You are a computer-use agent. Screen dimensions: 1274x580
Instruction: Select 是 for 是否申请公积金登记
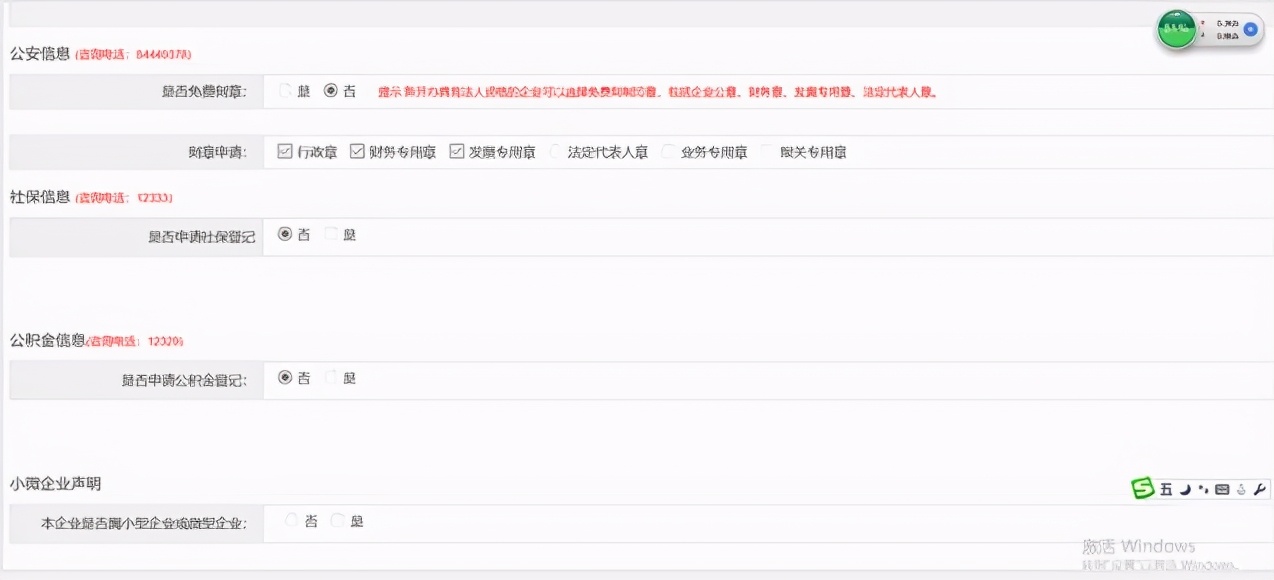click(x=331, y=378)
